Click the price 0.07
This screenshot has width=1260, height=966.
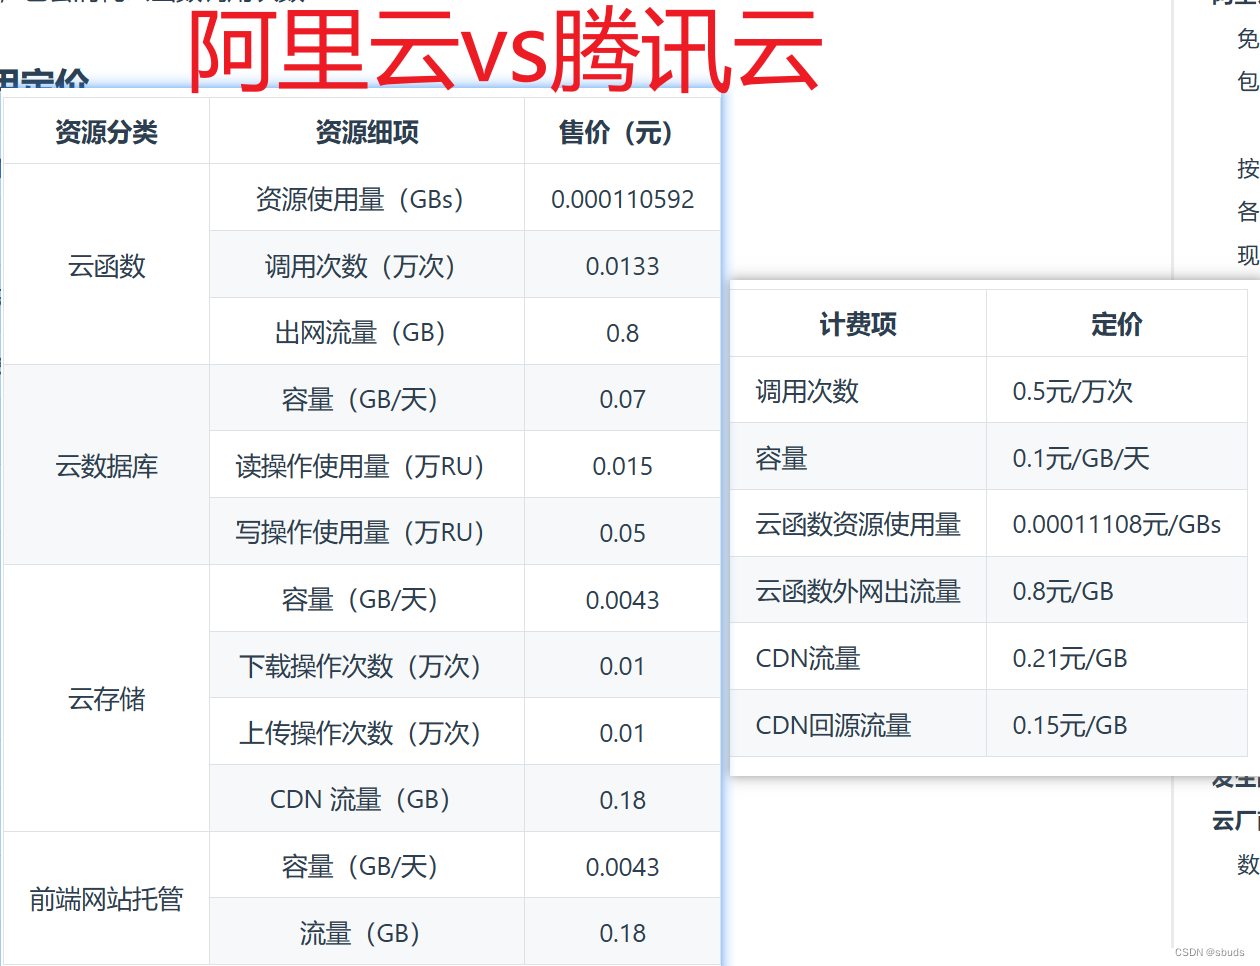[622, 400]
